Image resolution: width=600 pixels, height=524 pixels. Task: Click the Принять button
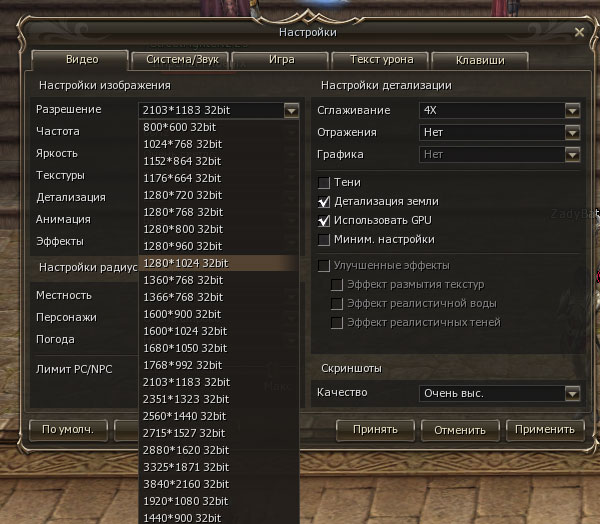[x=375, y=430]
